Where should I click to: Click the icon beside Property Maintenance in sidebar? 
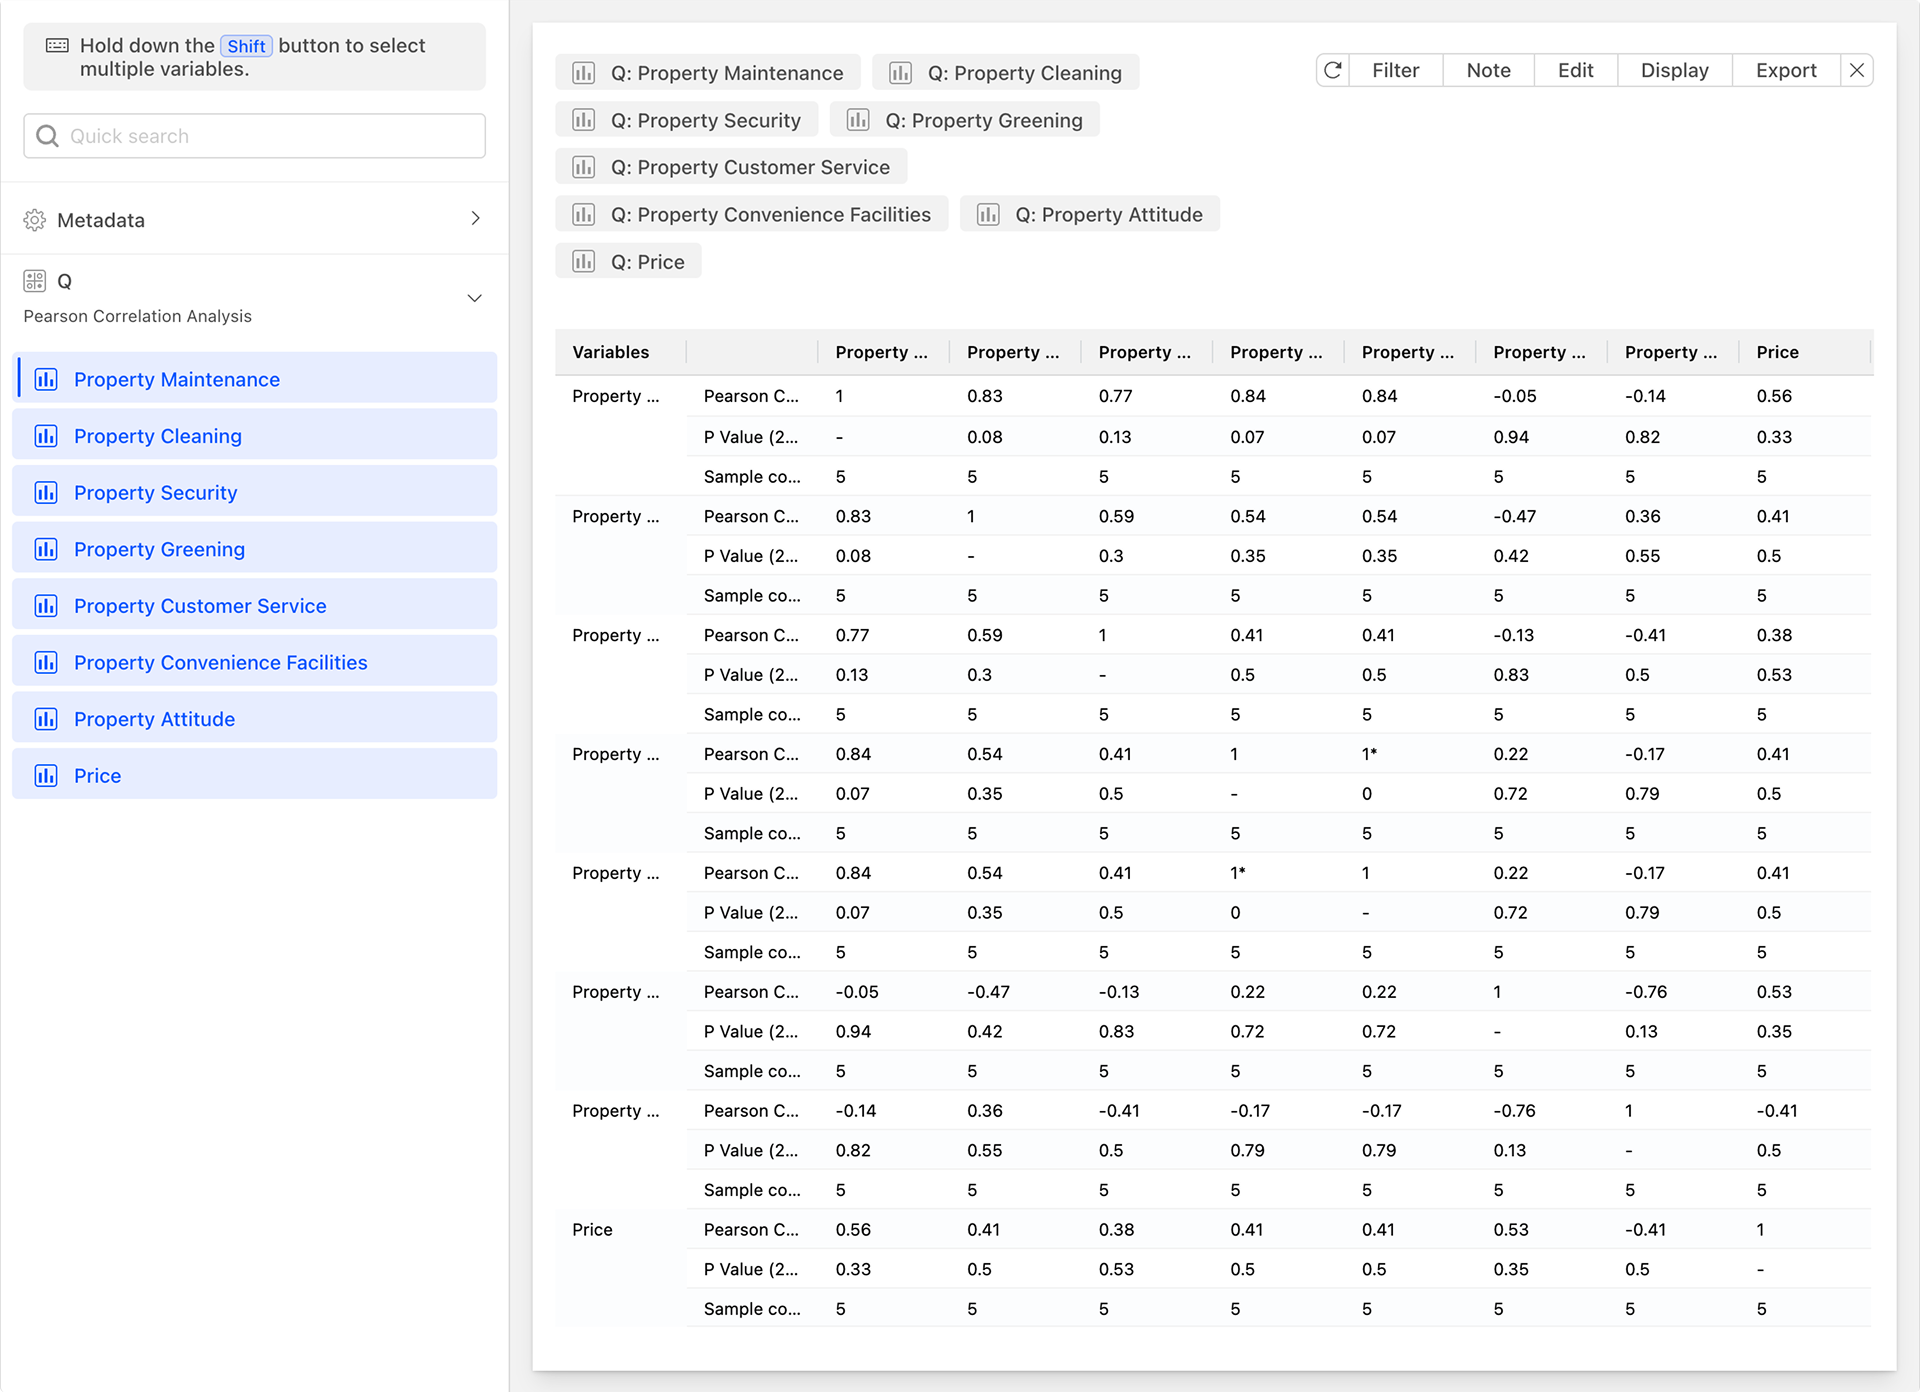(x=46, y=379)
